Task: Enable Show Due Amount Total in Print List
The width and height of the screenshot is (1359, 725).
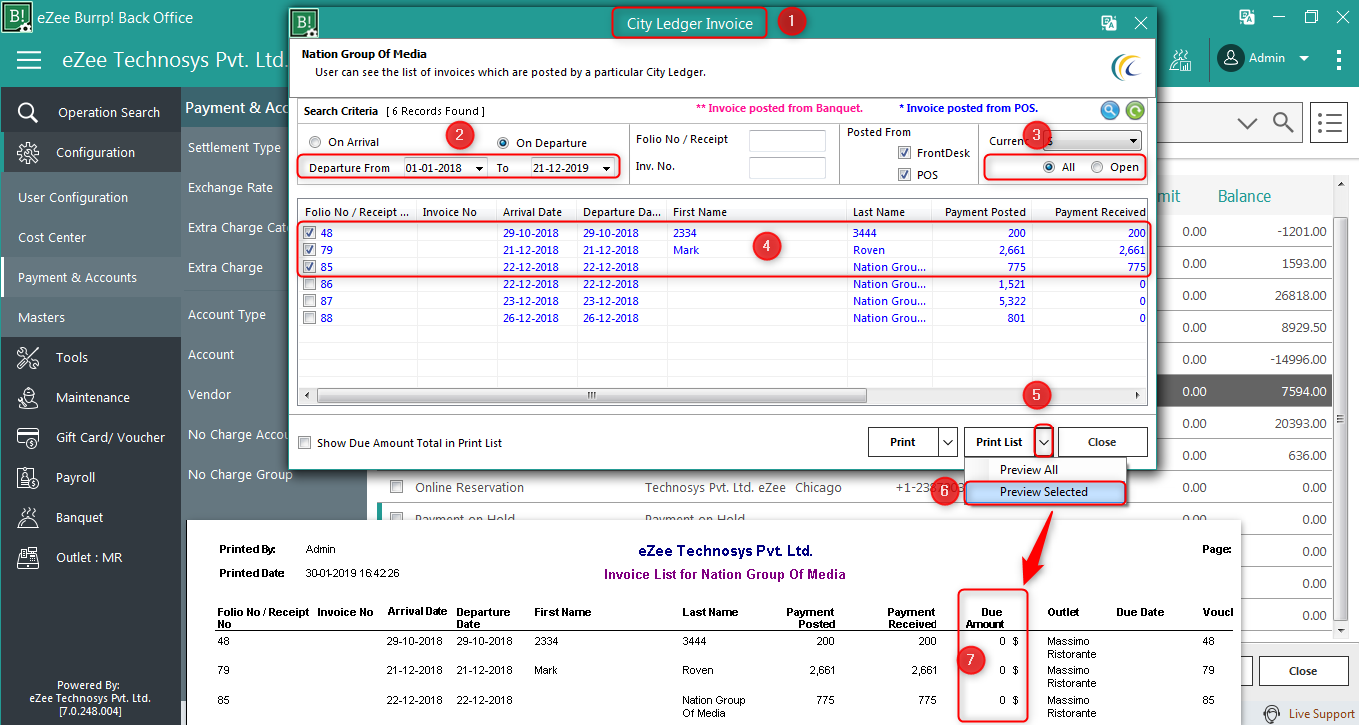Action: click(304, 443)
